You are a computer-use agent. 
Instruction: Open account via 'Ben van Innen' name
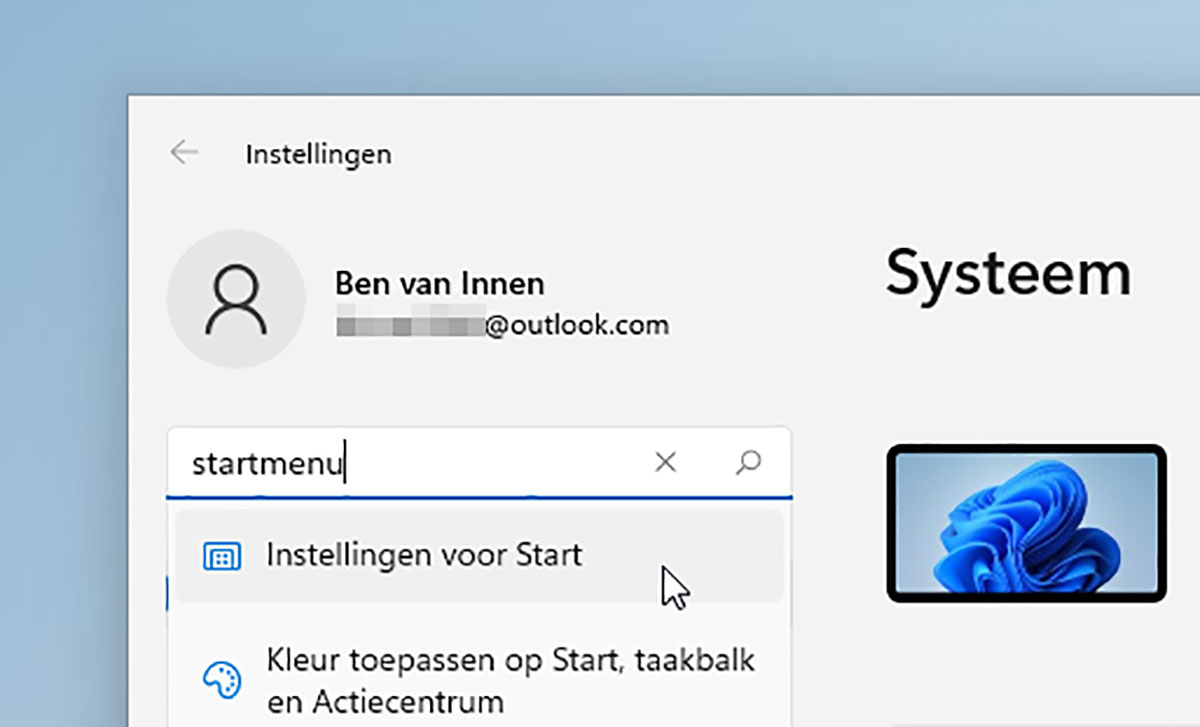pos(439,284)
